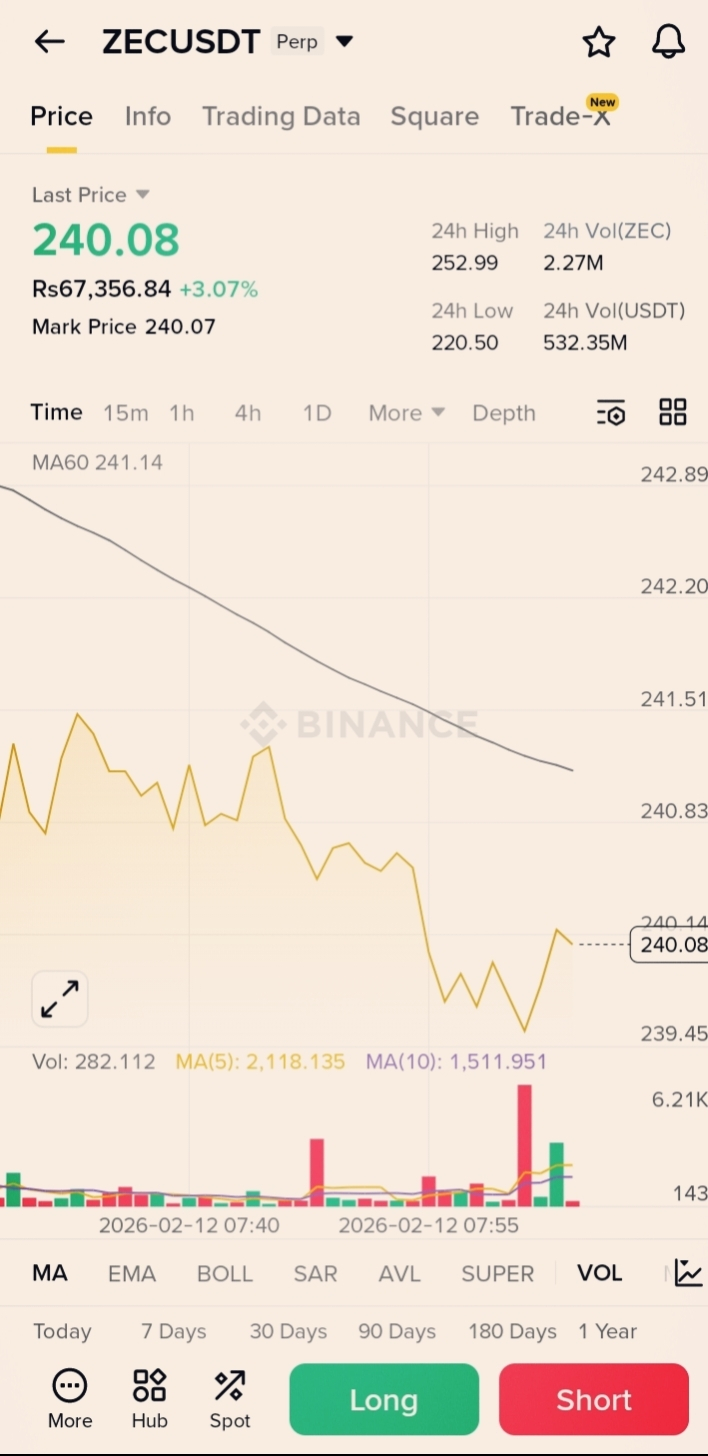Tap the back arrow icon
This screenshot has height=1456, width=708.
point(49,41)
